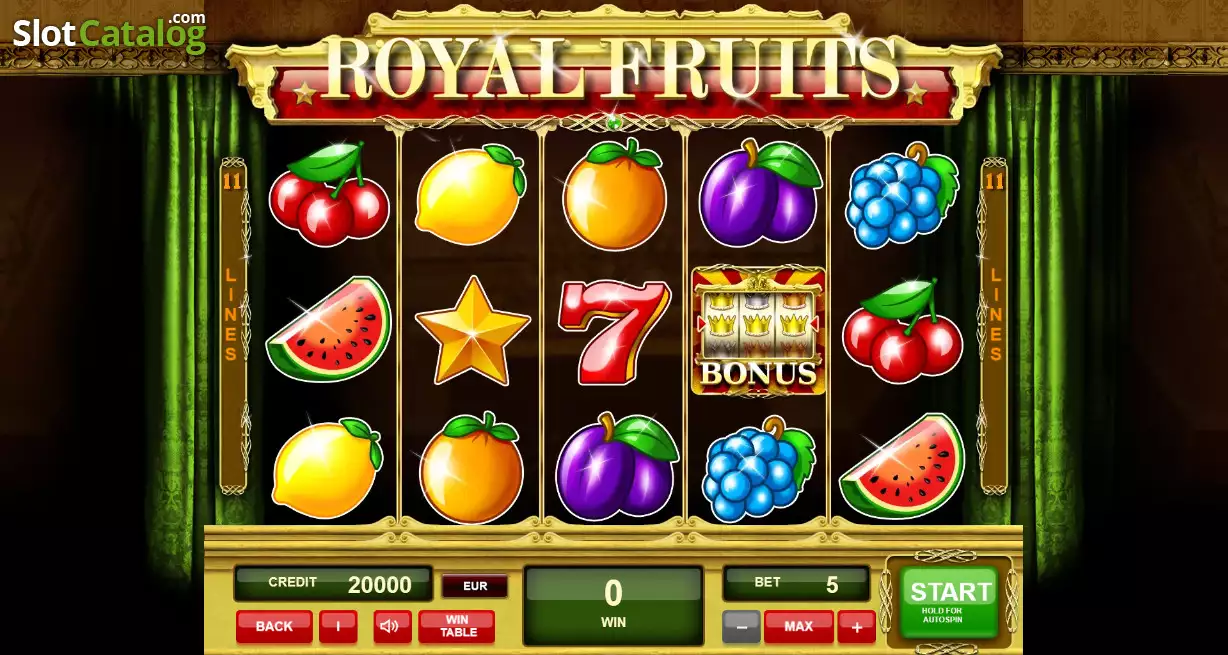Viewport: 1228px width, 655px height.
Task: Select the lemon on the second reel top
Action: click(x=471, y=194)
